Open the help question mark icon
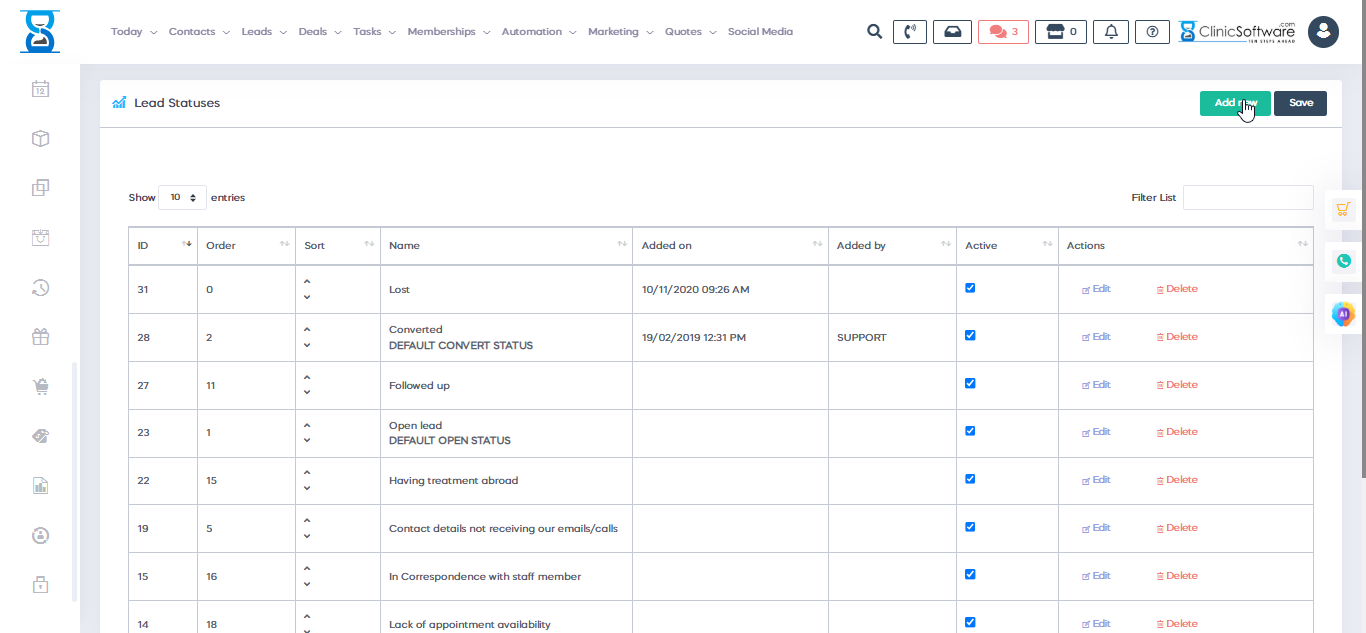1366x633 pixels. click(x=1152, y=32)
